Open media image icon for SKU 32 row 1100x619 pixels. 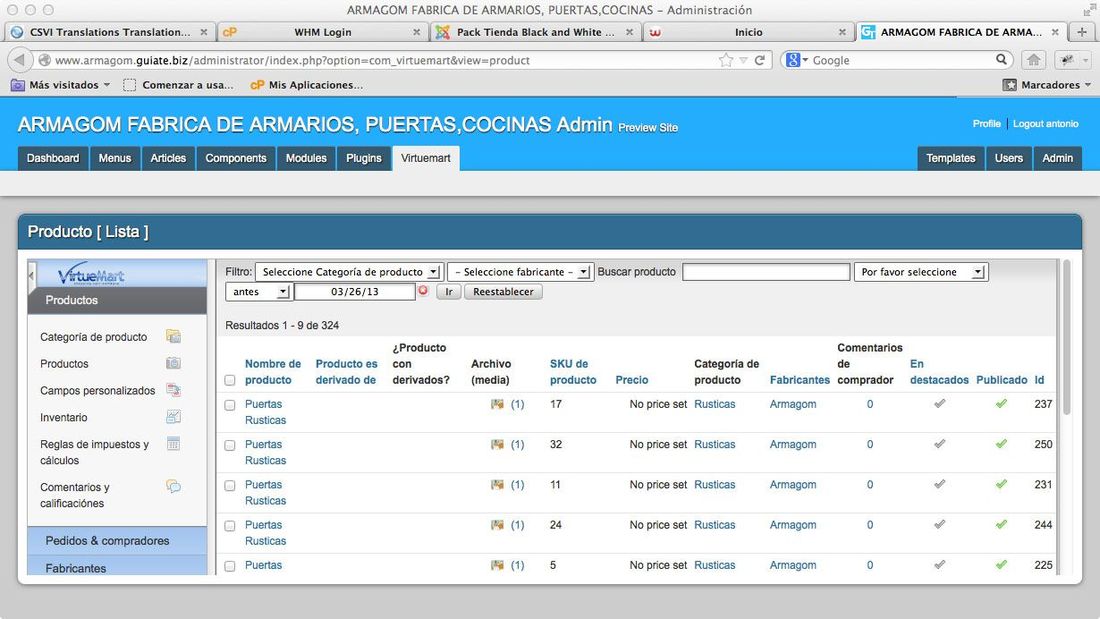click(497, 444)
